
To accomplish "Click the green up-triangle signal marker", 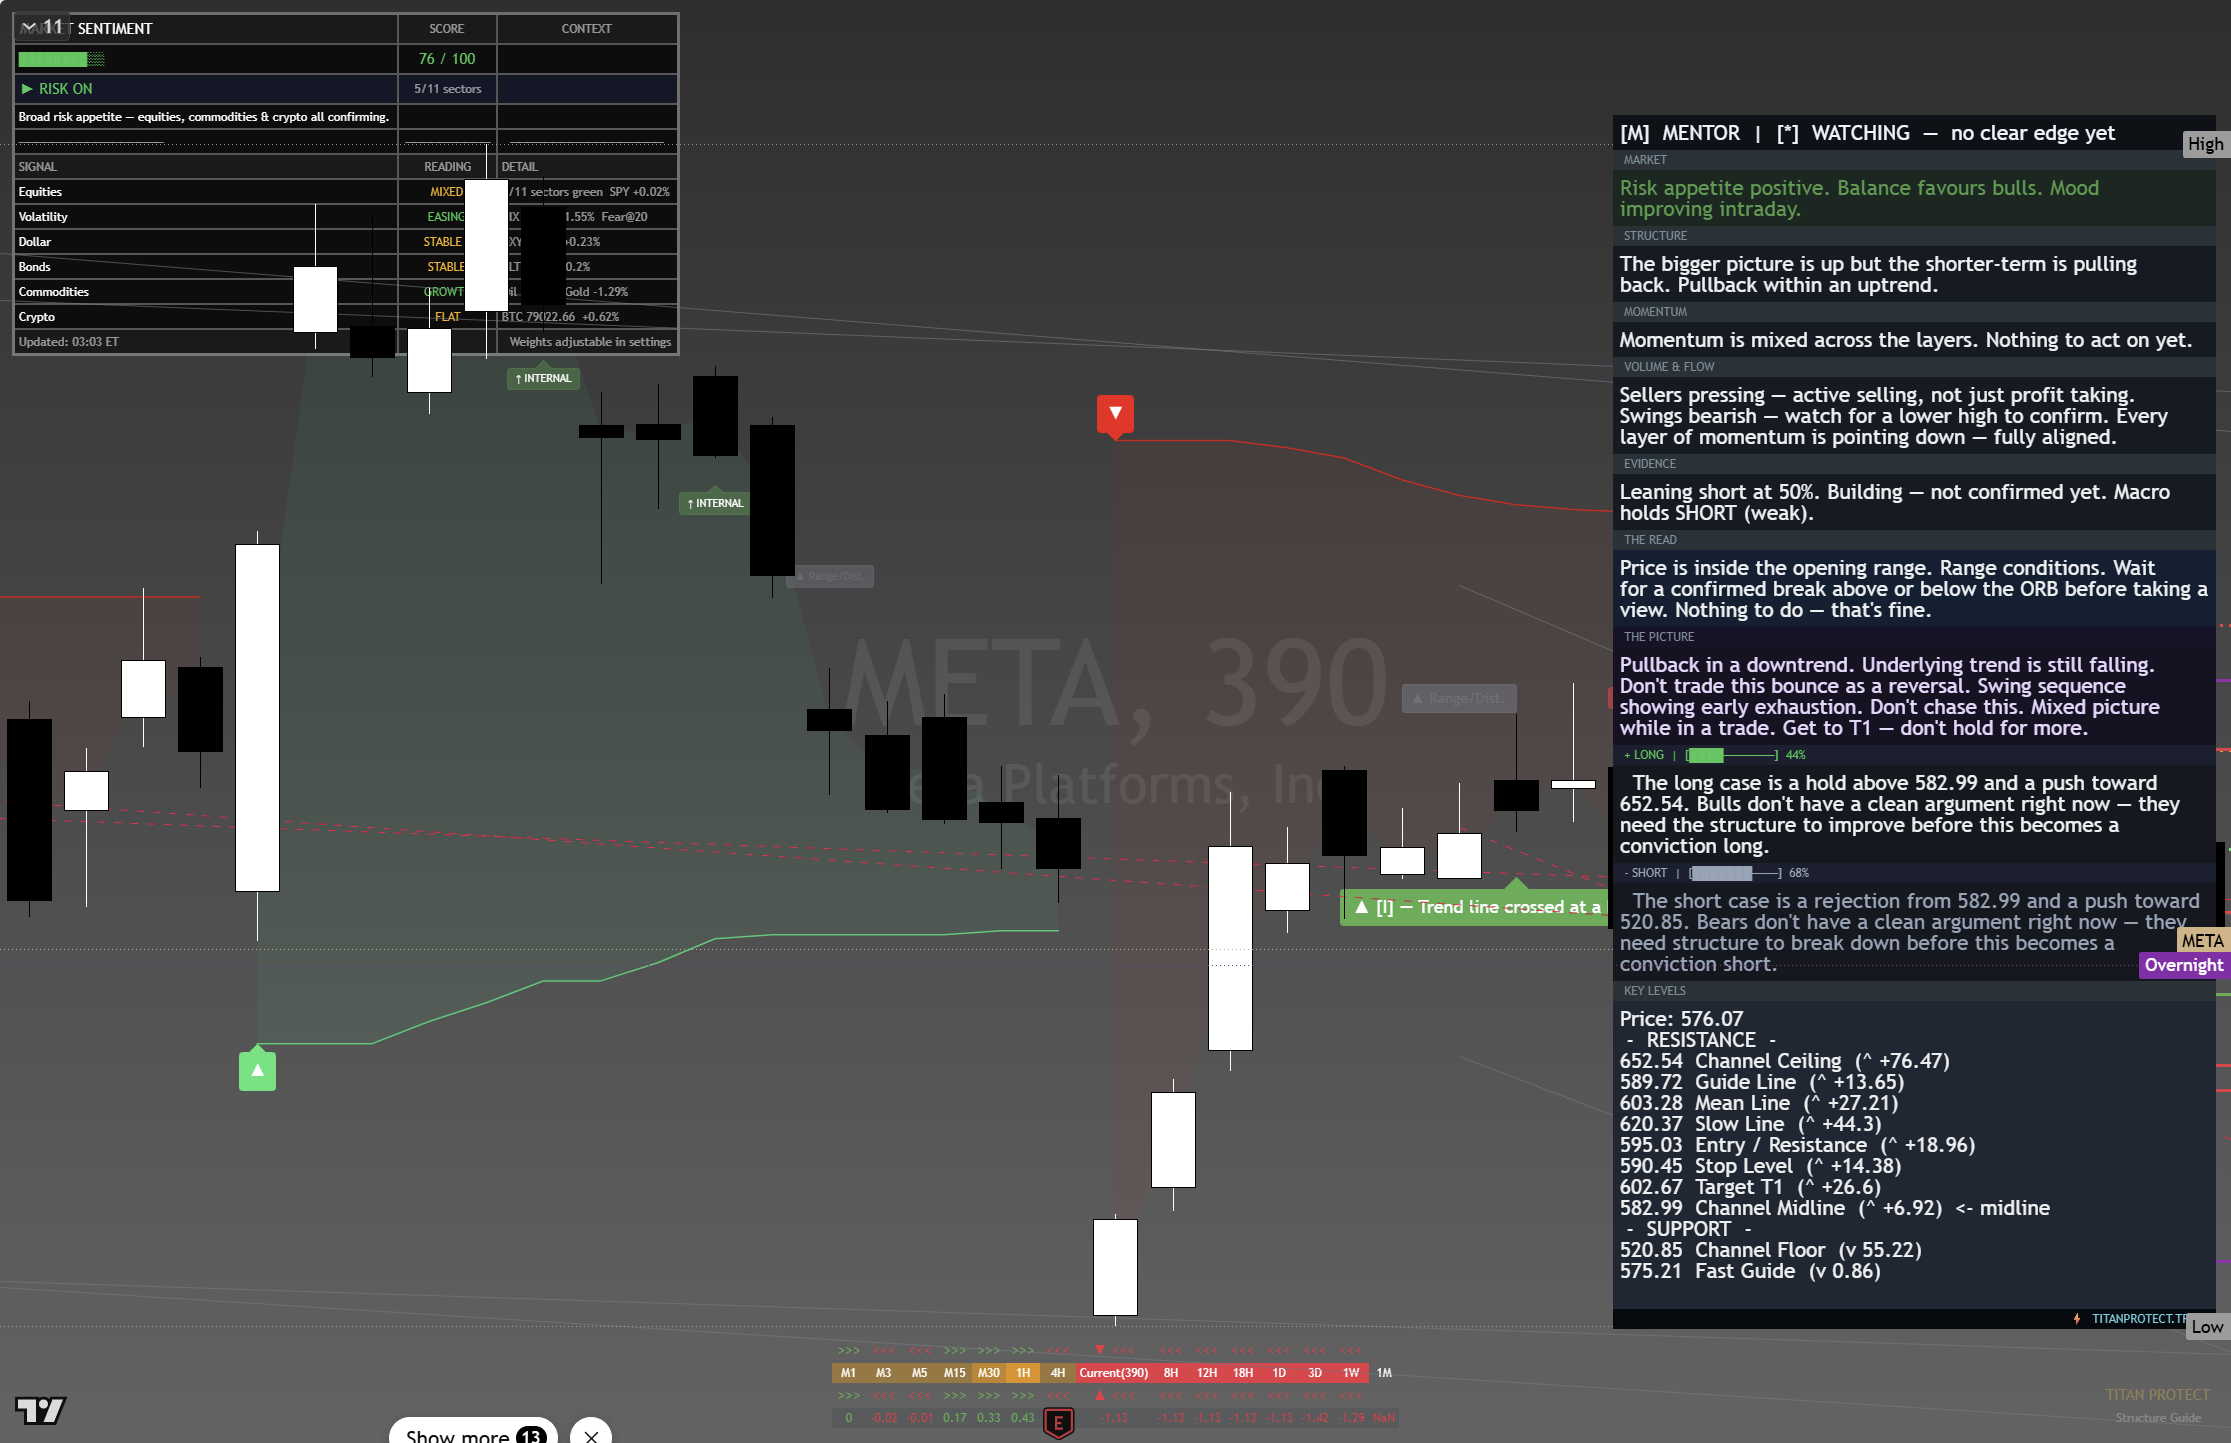I will 257,1070.
